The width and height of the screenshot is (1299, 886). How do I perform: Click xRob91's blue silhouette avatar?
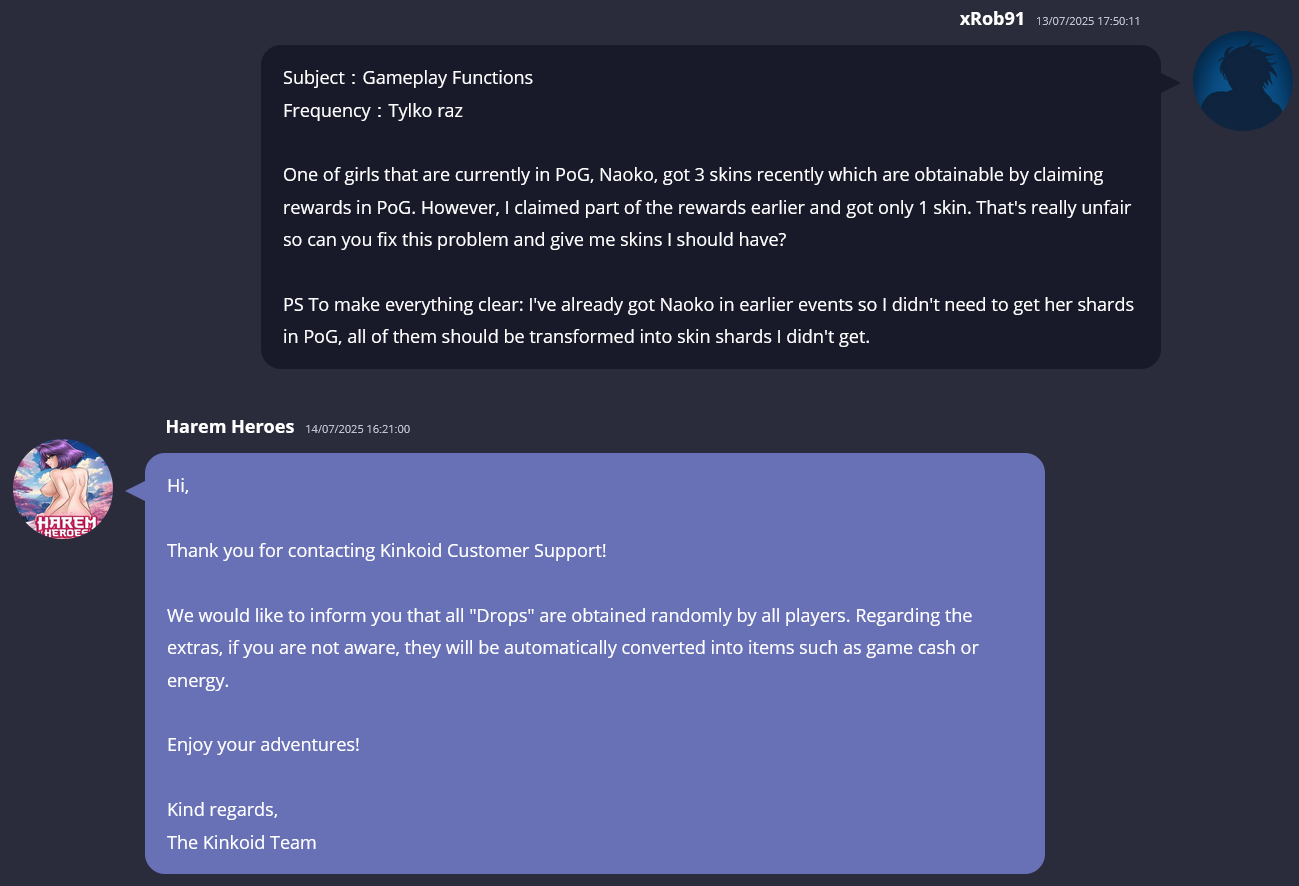(1243, 81)
